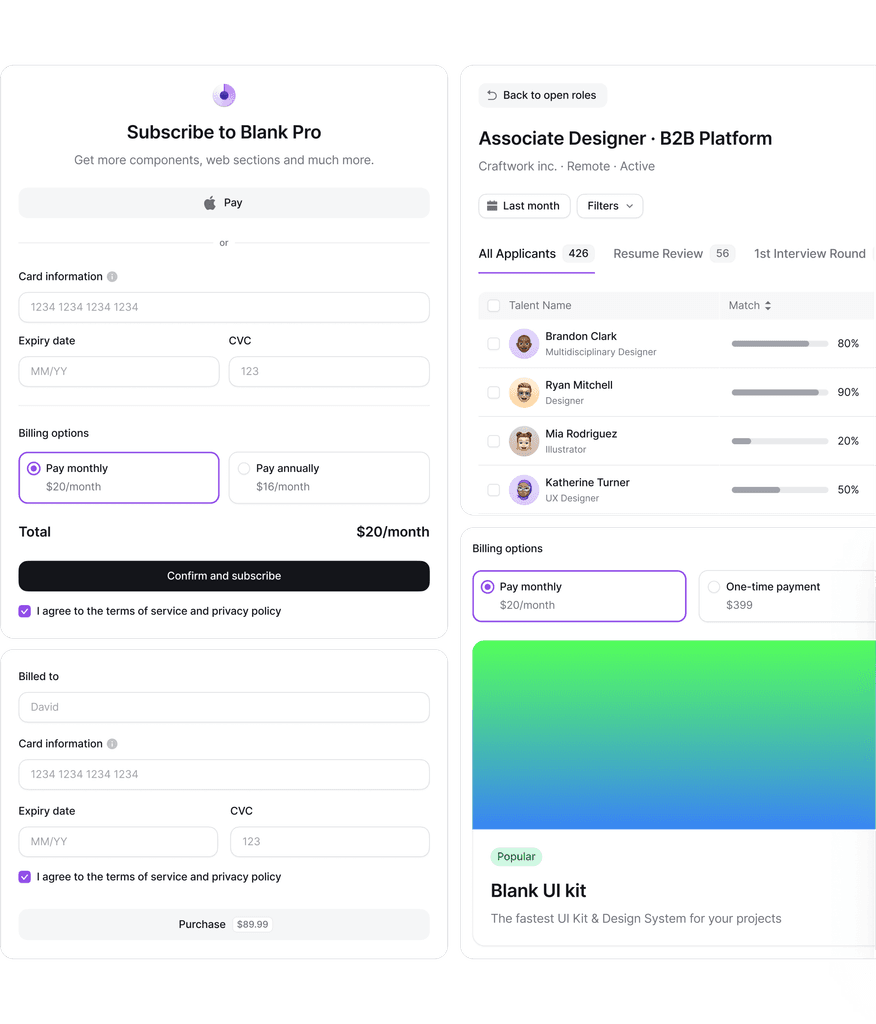Switch to the Resume Review tab
The width and height of the screenshot is (876, 1024).
tap(660, 253)
